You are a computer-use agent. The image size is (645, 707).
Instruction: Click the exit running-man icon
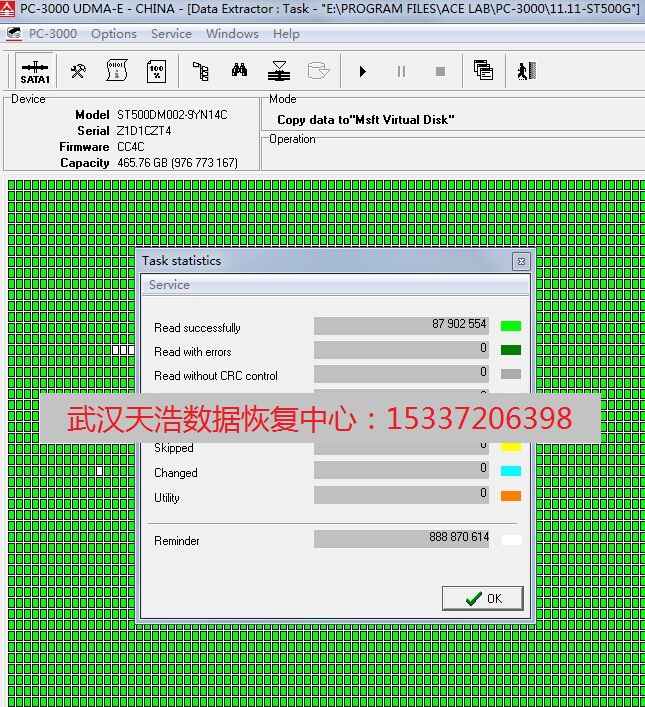point(526,71)
